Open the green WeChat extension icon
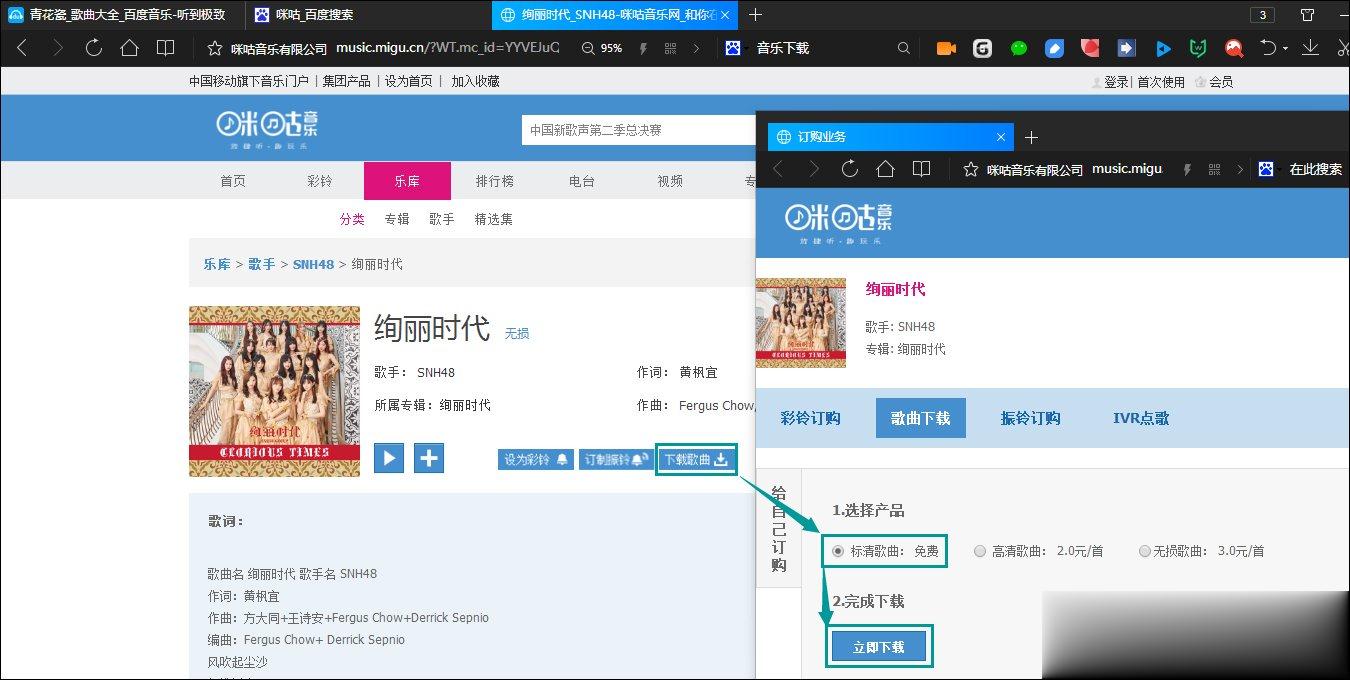1350x680 pixels. [x=1019, y=48]
